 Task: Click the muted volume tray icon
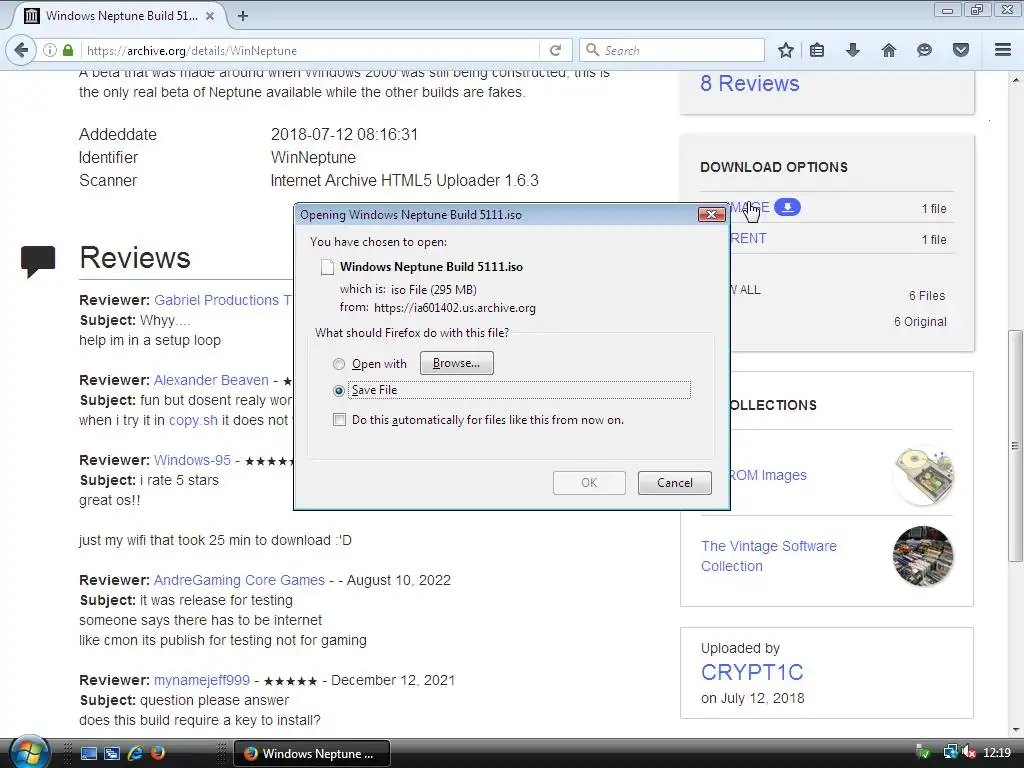coord(969,753)
